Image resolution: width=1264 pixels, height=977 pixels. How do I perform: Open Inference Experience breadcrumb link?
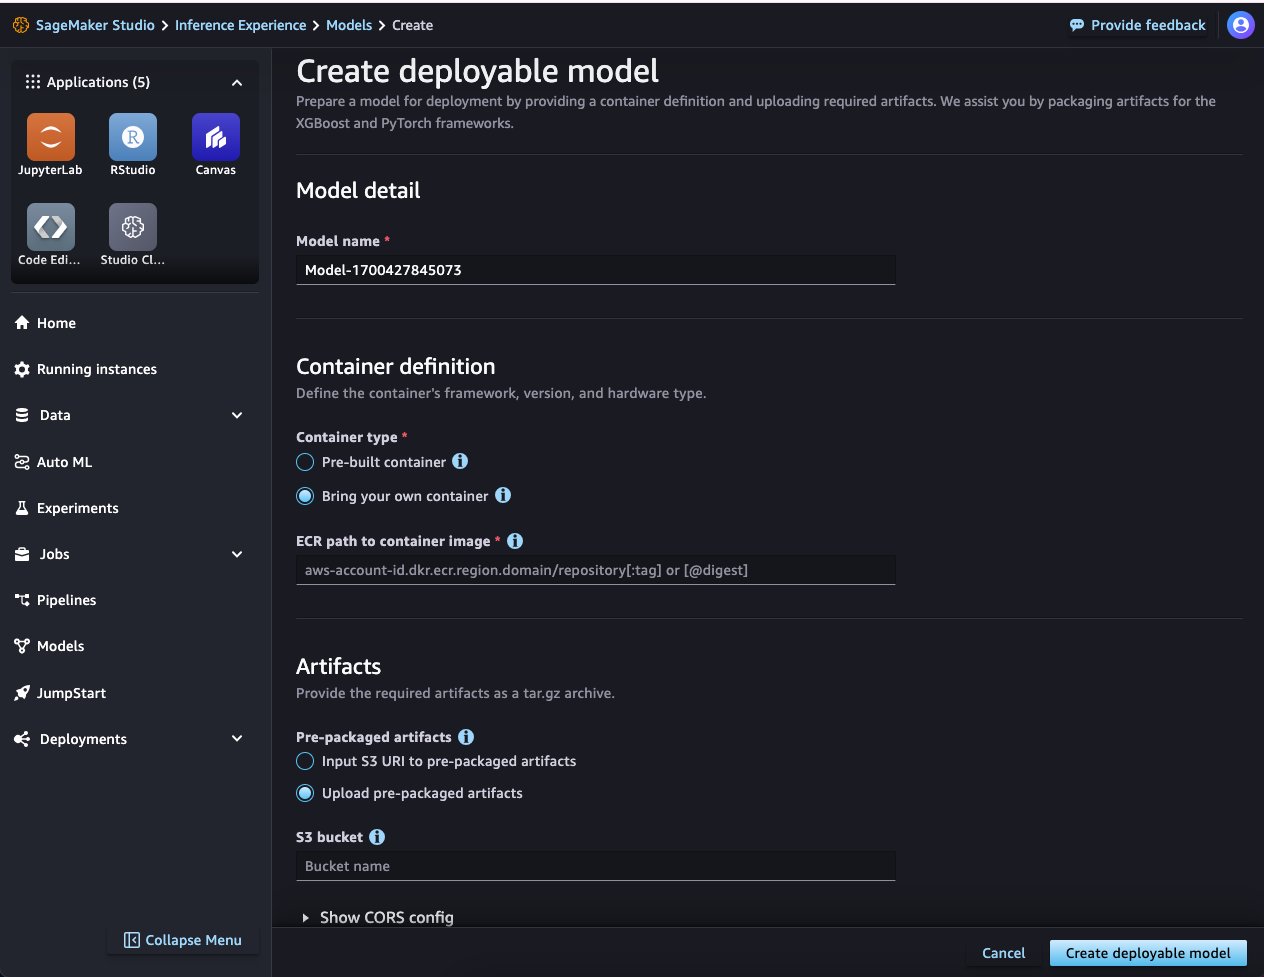[240, 25]
